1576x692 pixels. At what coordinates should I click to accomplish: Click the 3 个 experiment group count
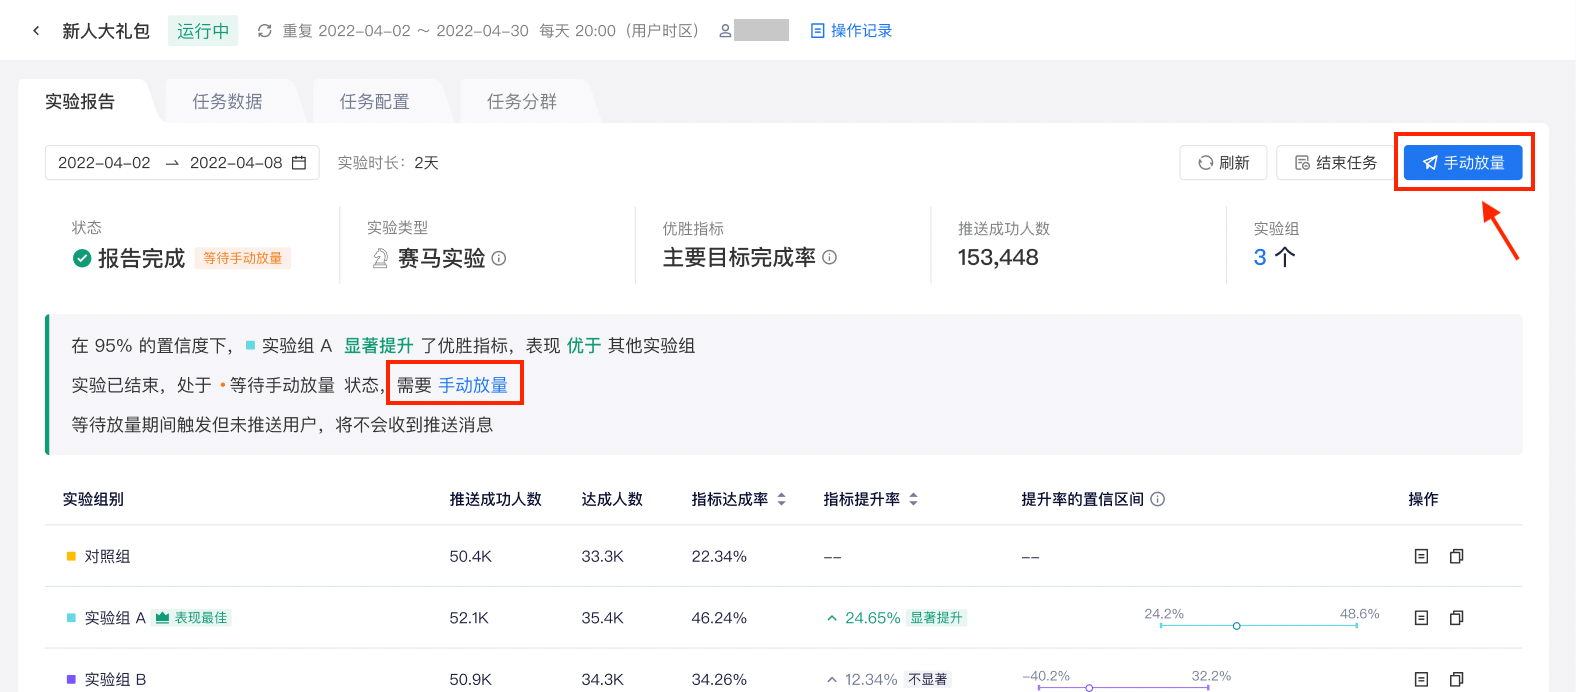point(1274,257)
